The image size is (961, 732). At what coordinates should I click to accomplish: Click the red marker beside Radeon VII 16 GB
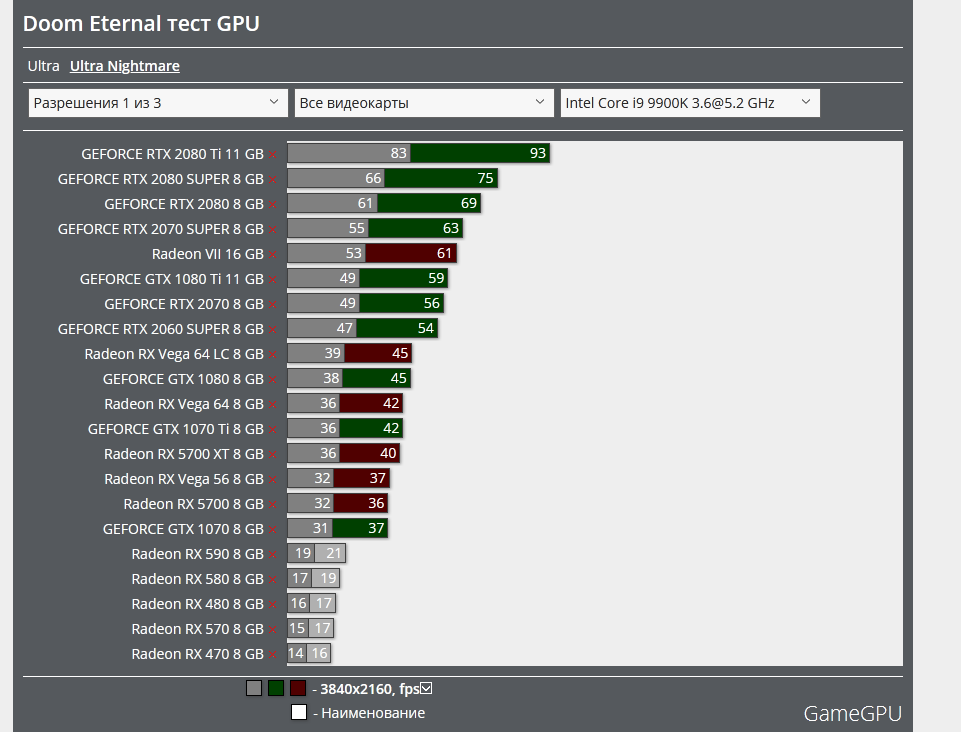point(274,254)
